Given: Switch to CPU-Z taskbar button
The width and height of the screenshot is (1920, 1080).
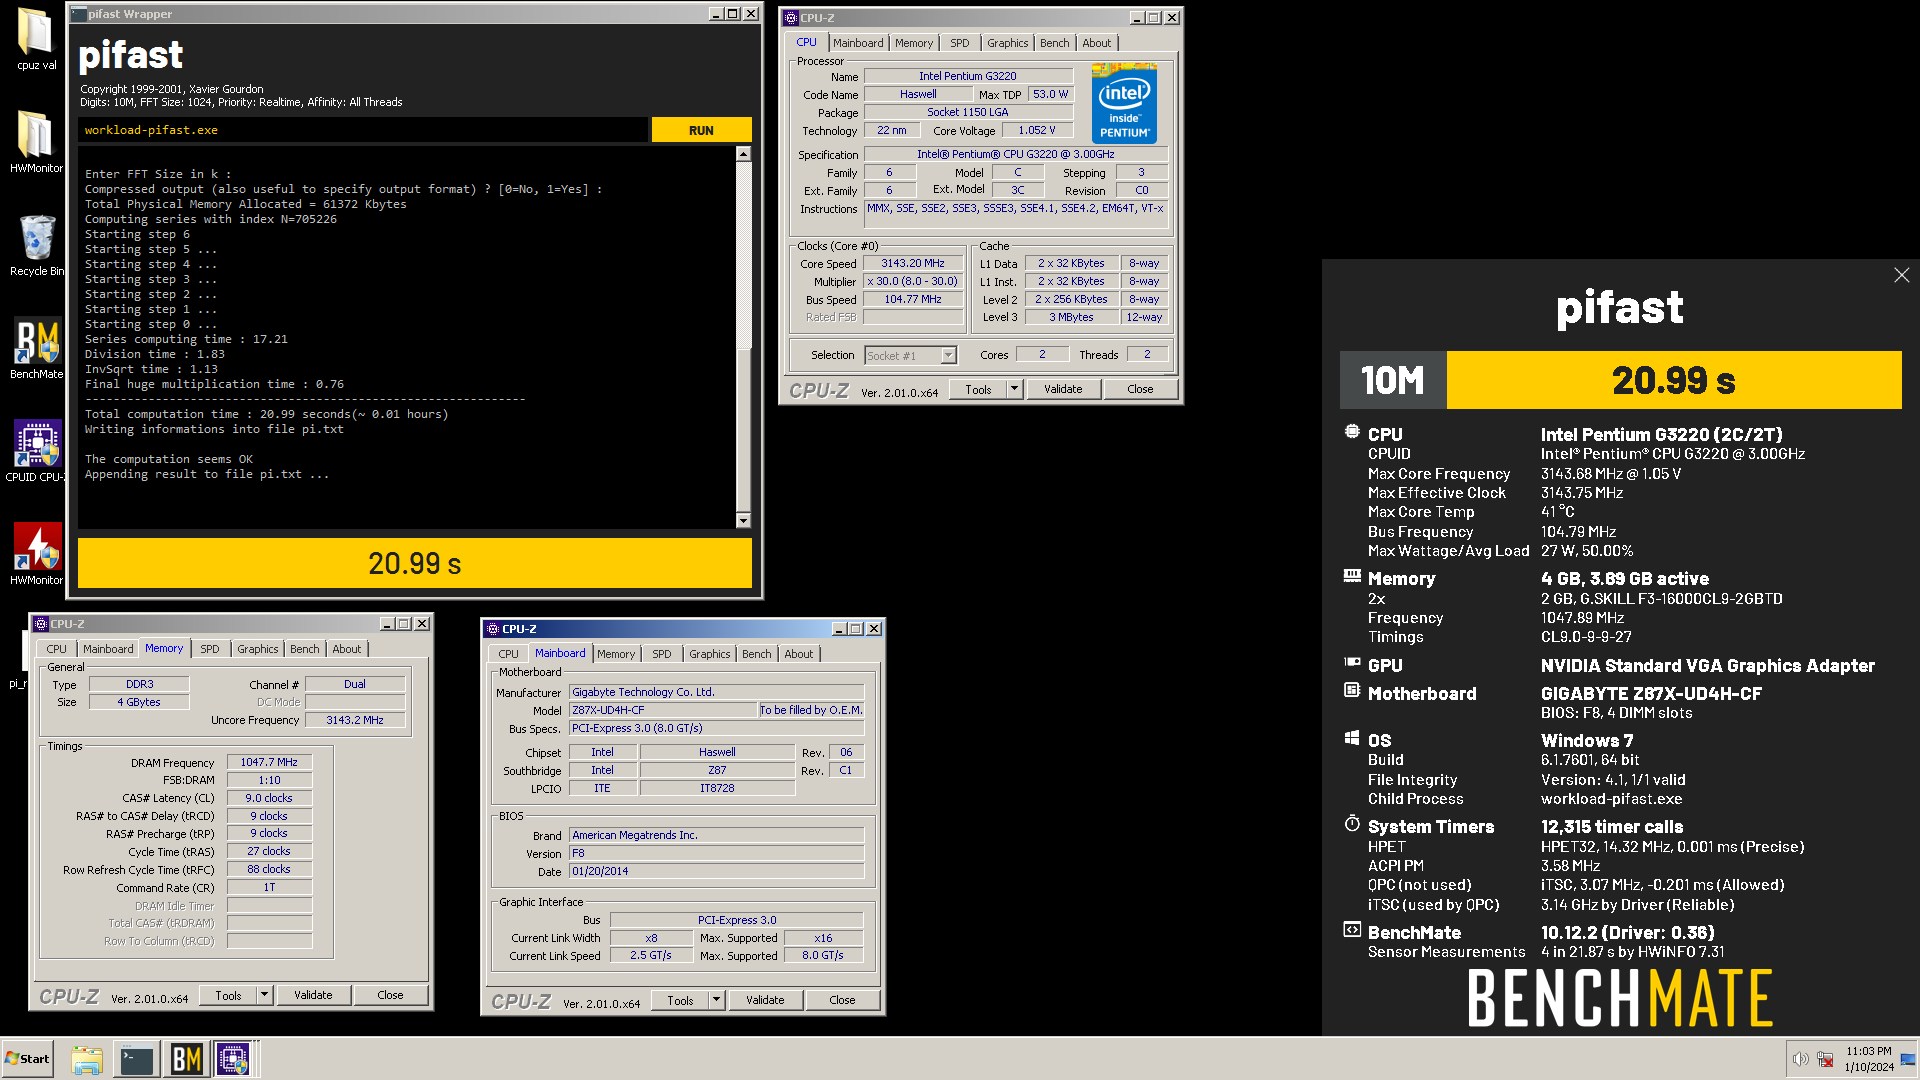Looking at the screenshot, I should click(x=233, y=1059).
